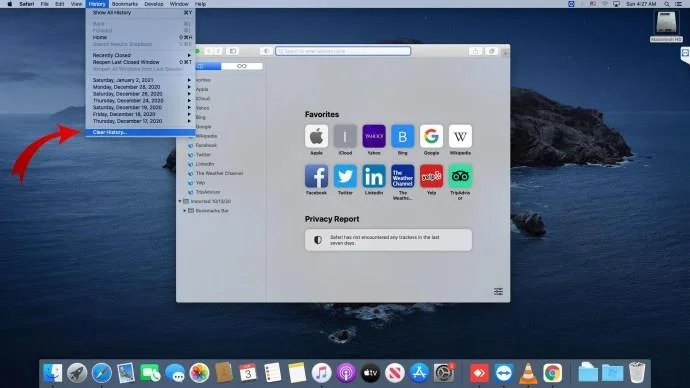Select Yelp bookmark in sidebar
The width and height of the screenshot is (690, 388).
(200, 183)
